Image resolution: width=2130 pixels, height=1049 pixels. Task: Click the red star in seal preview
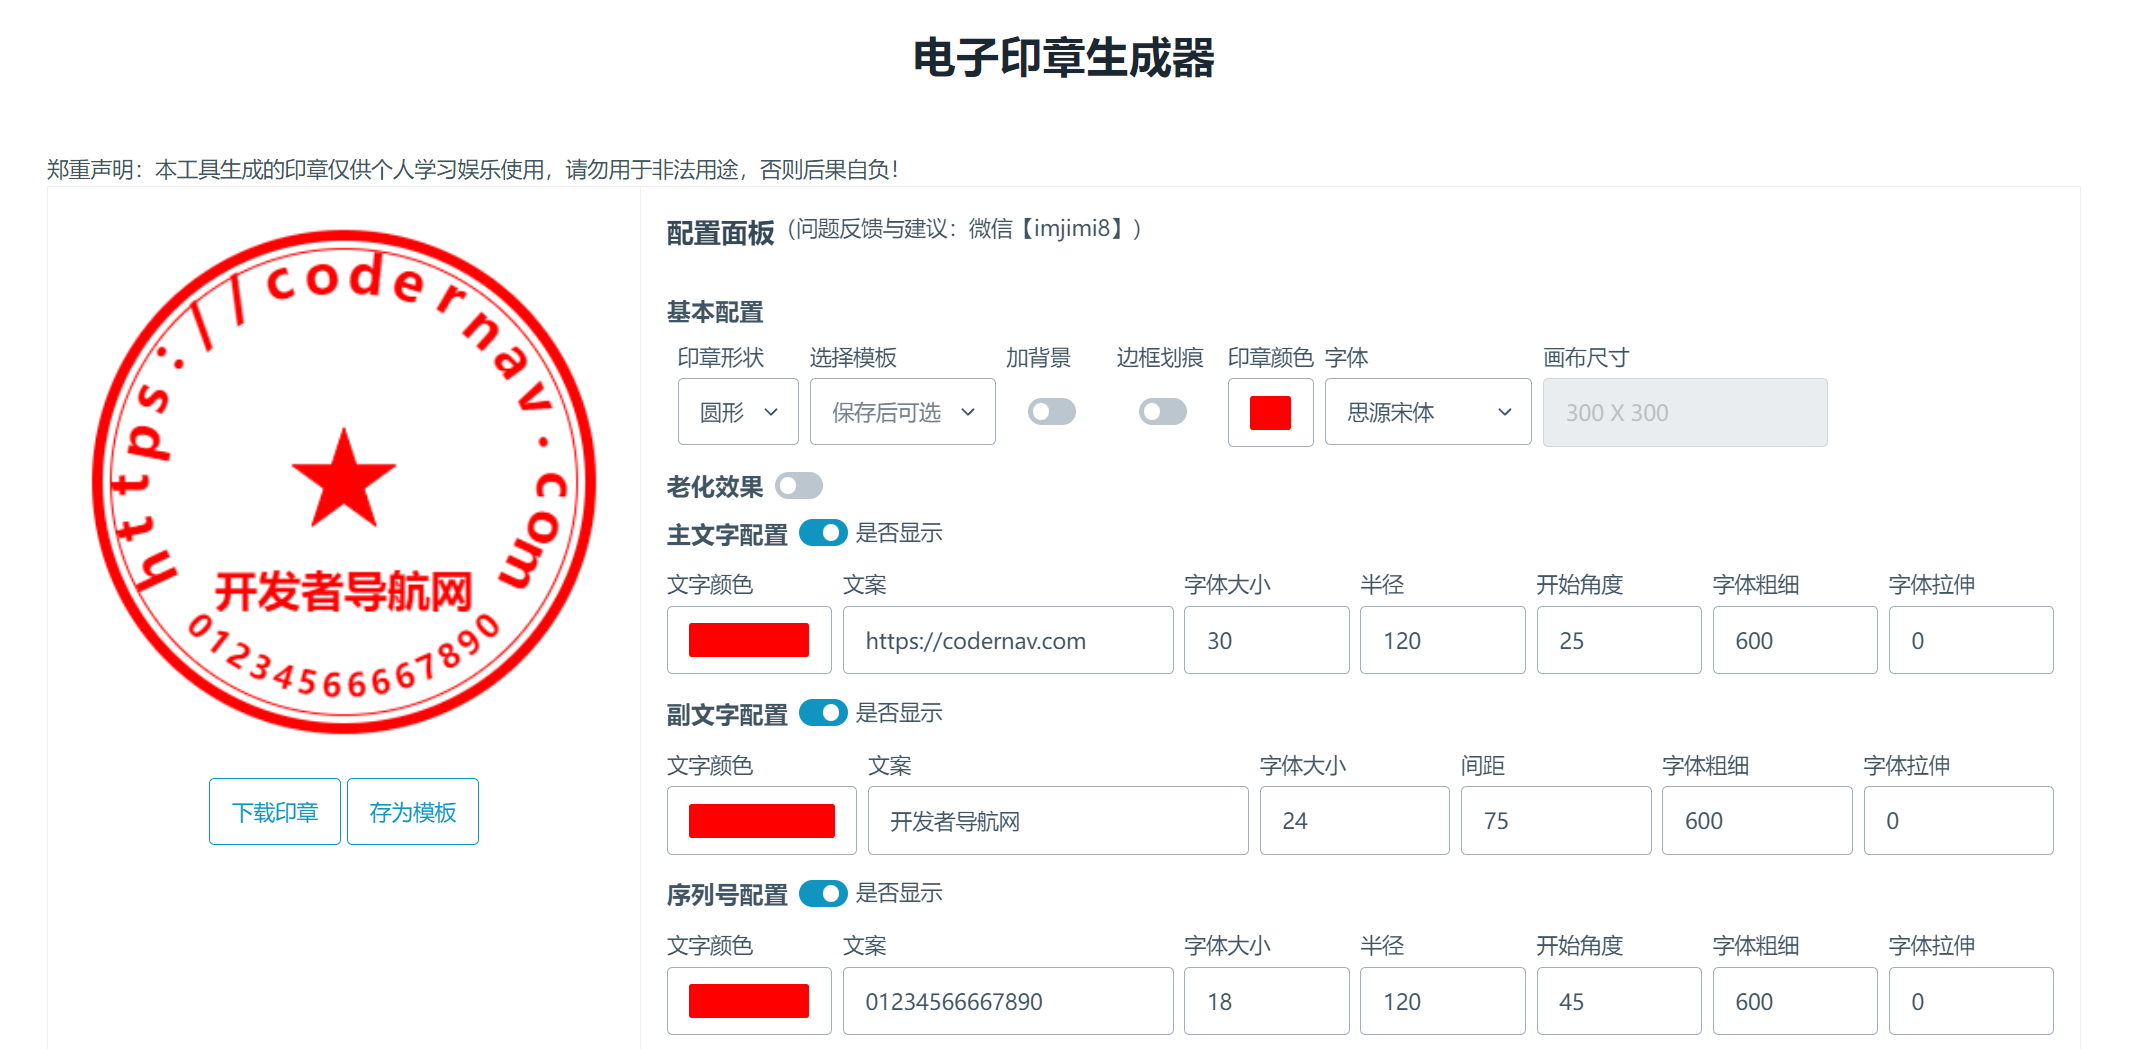point(343,480)
